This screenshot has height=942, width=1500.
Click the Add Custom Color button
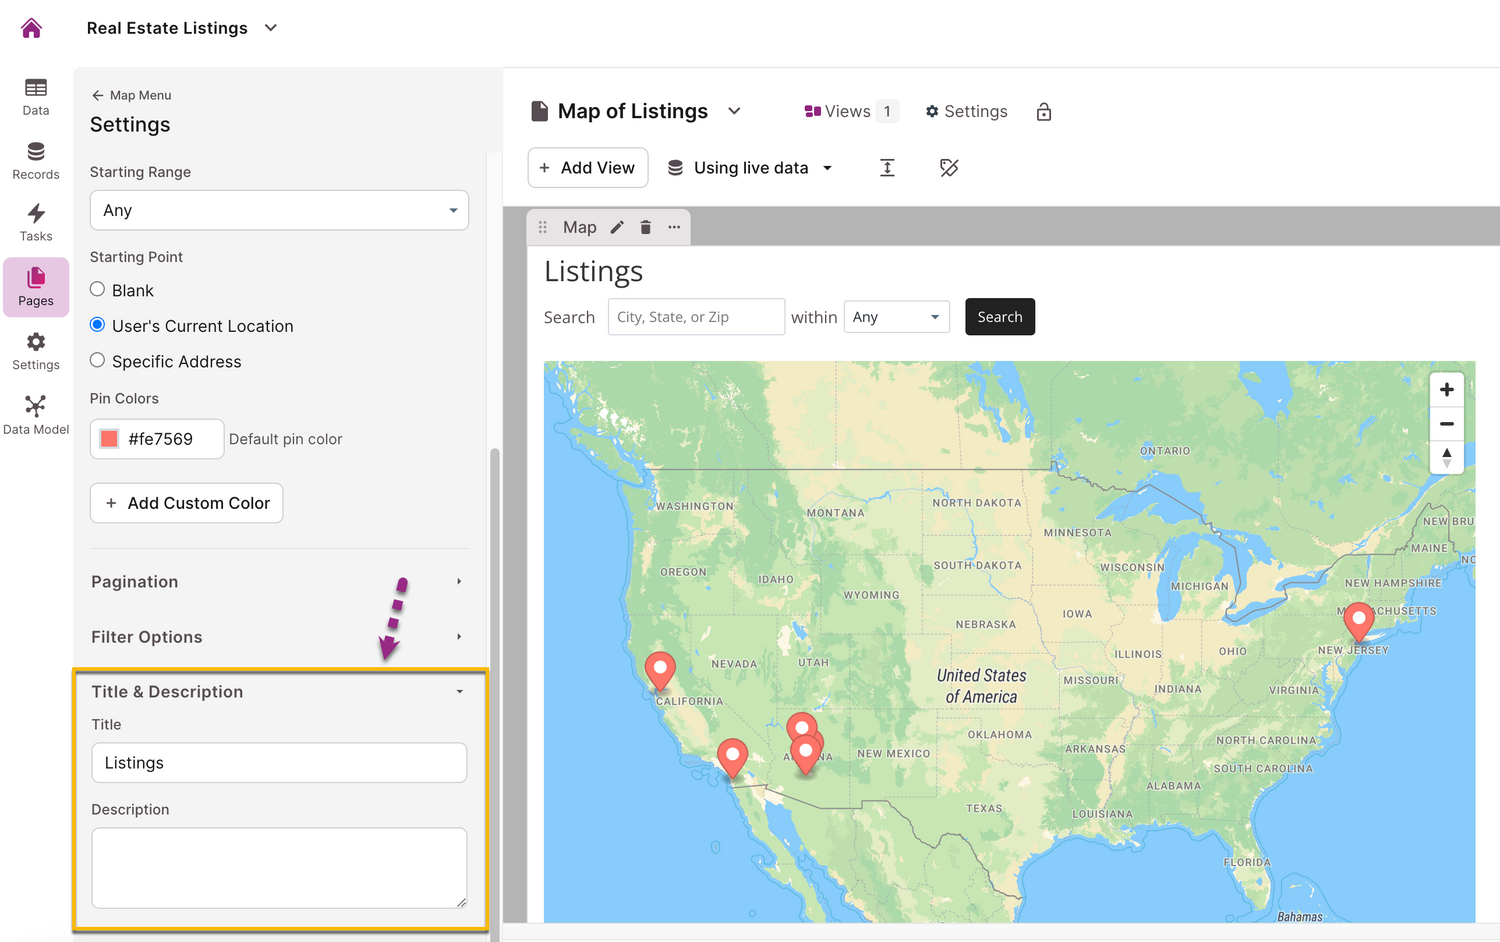(187, 503)
